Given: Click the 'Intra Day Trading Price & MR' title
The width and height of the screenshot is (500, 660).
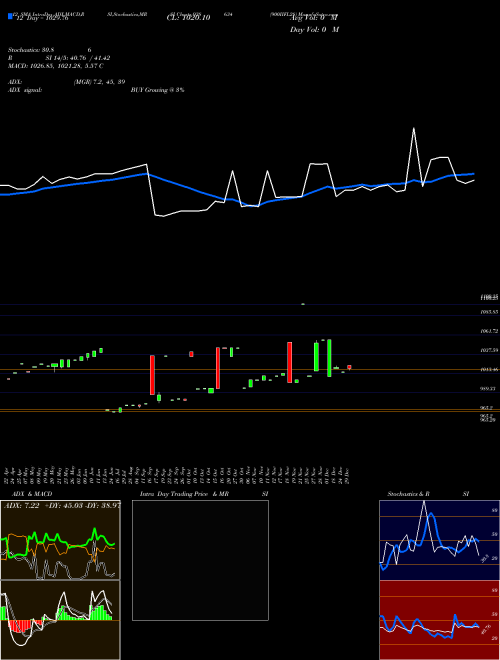Looking at the screenshot, I should pos(185,494).
